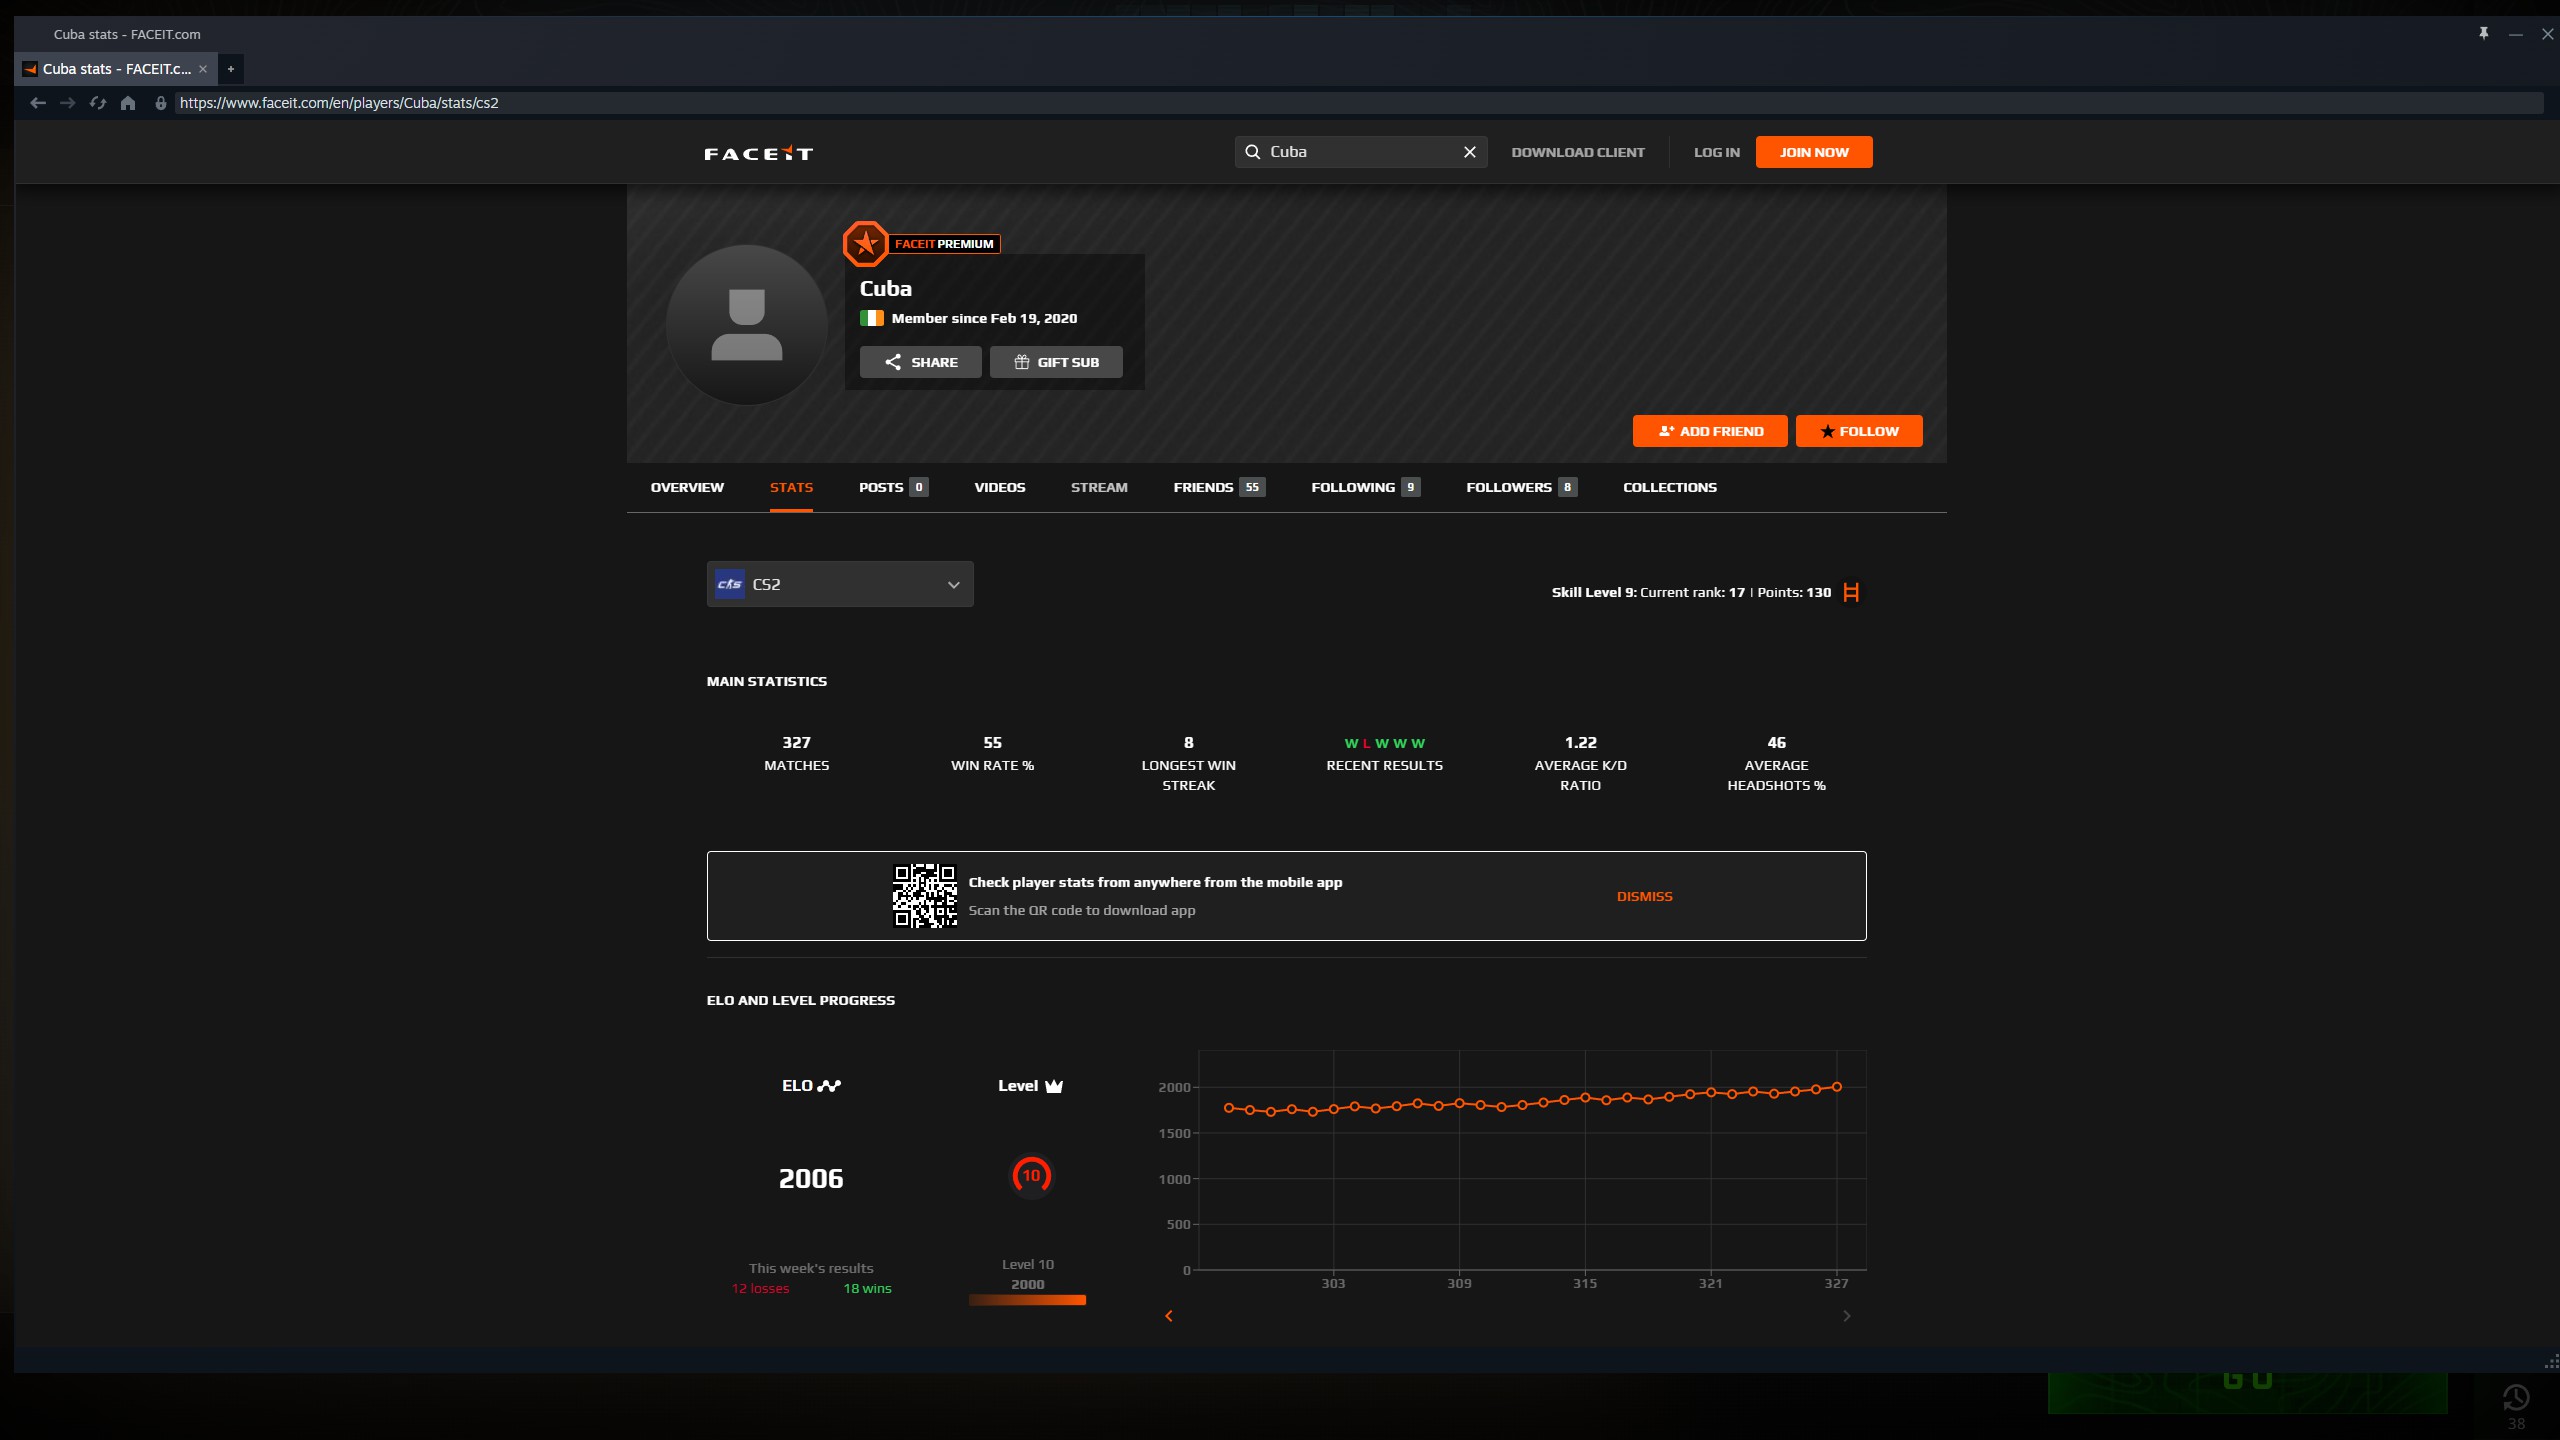
Task: Click the FACEIT Premium star badge
Action: (865, 244)
